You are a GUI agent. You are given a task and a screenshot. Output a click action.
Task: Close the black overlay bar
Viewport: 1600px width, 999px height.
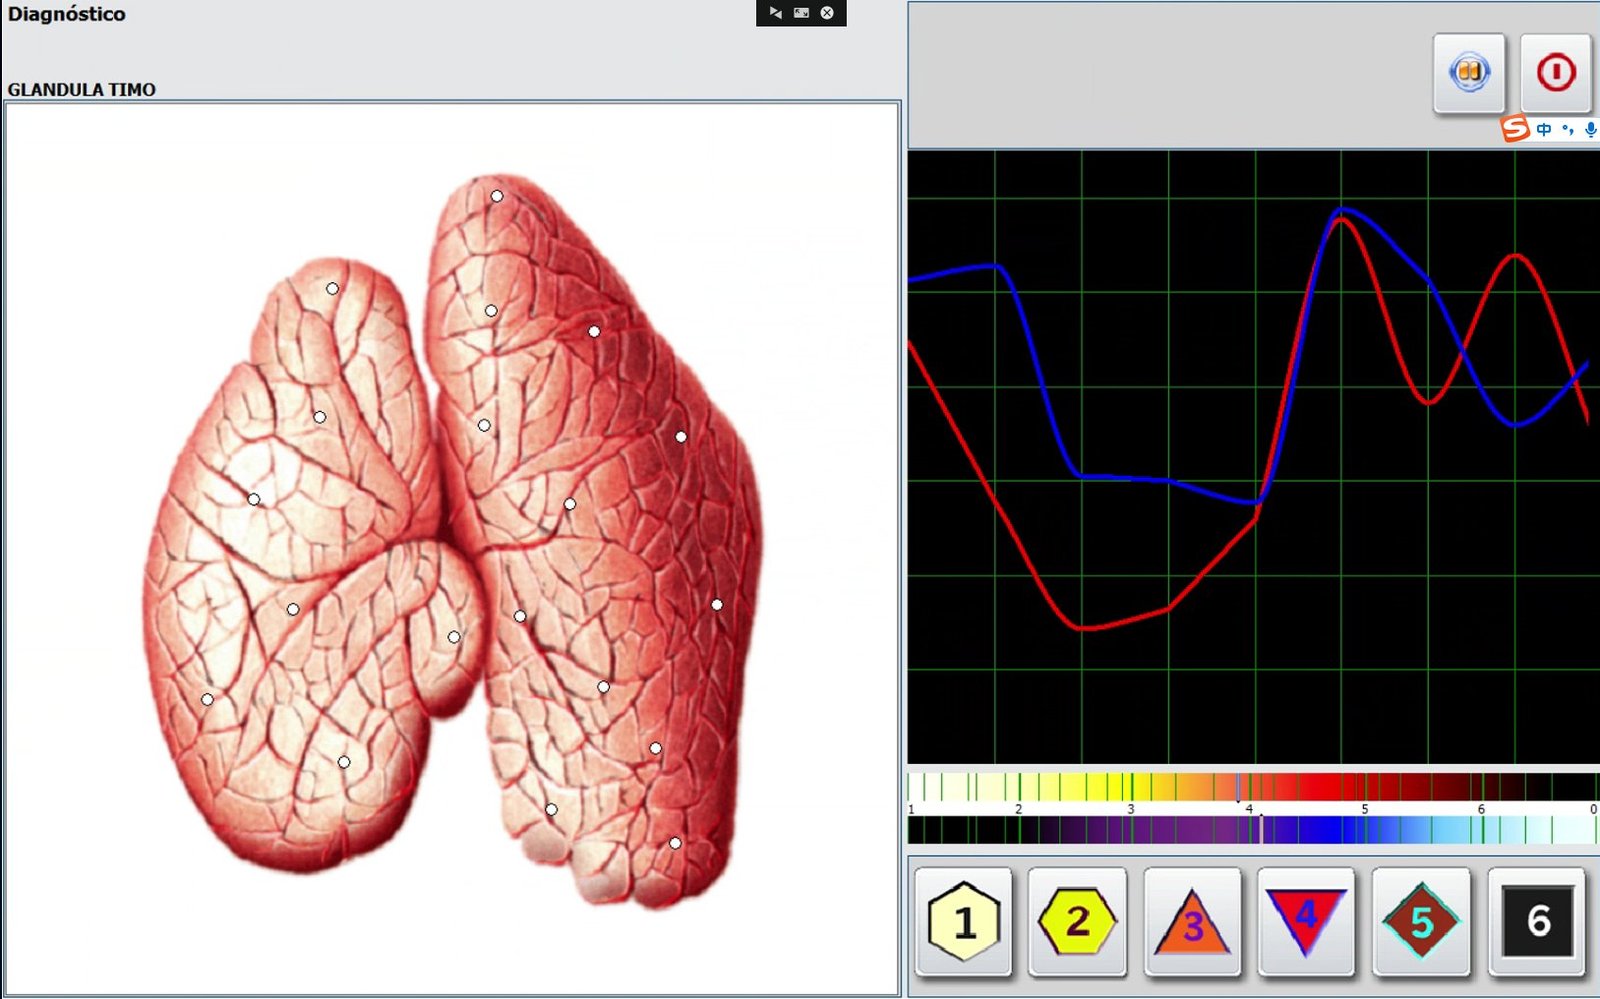827,13
